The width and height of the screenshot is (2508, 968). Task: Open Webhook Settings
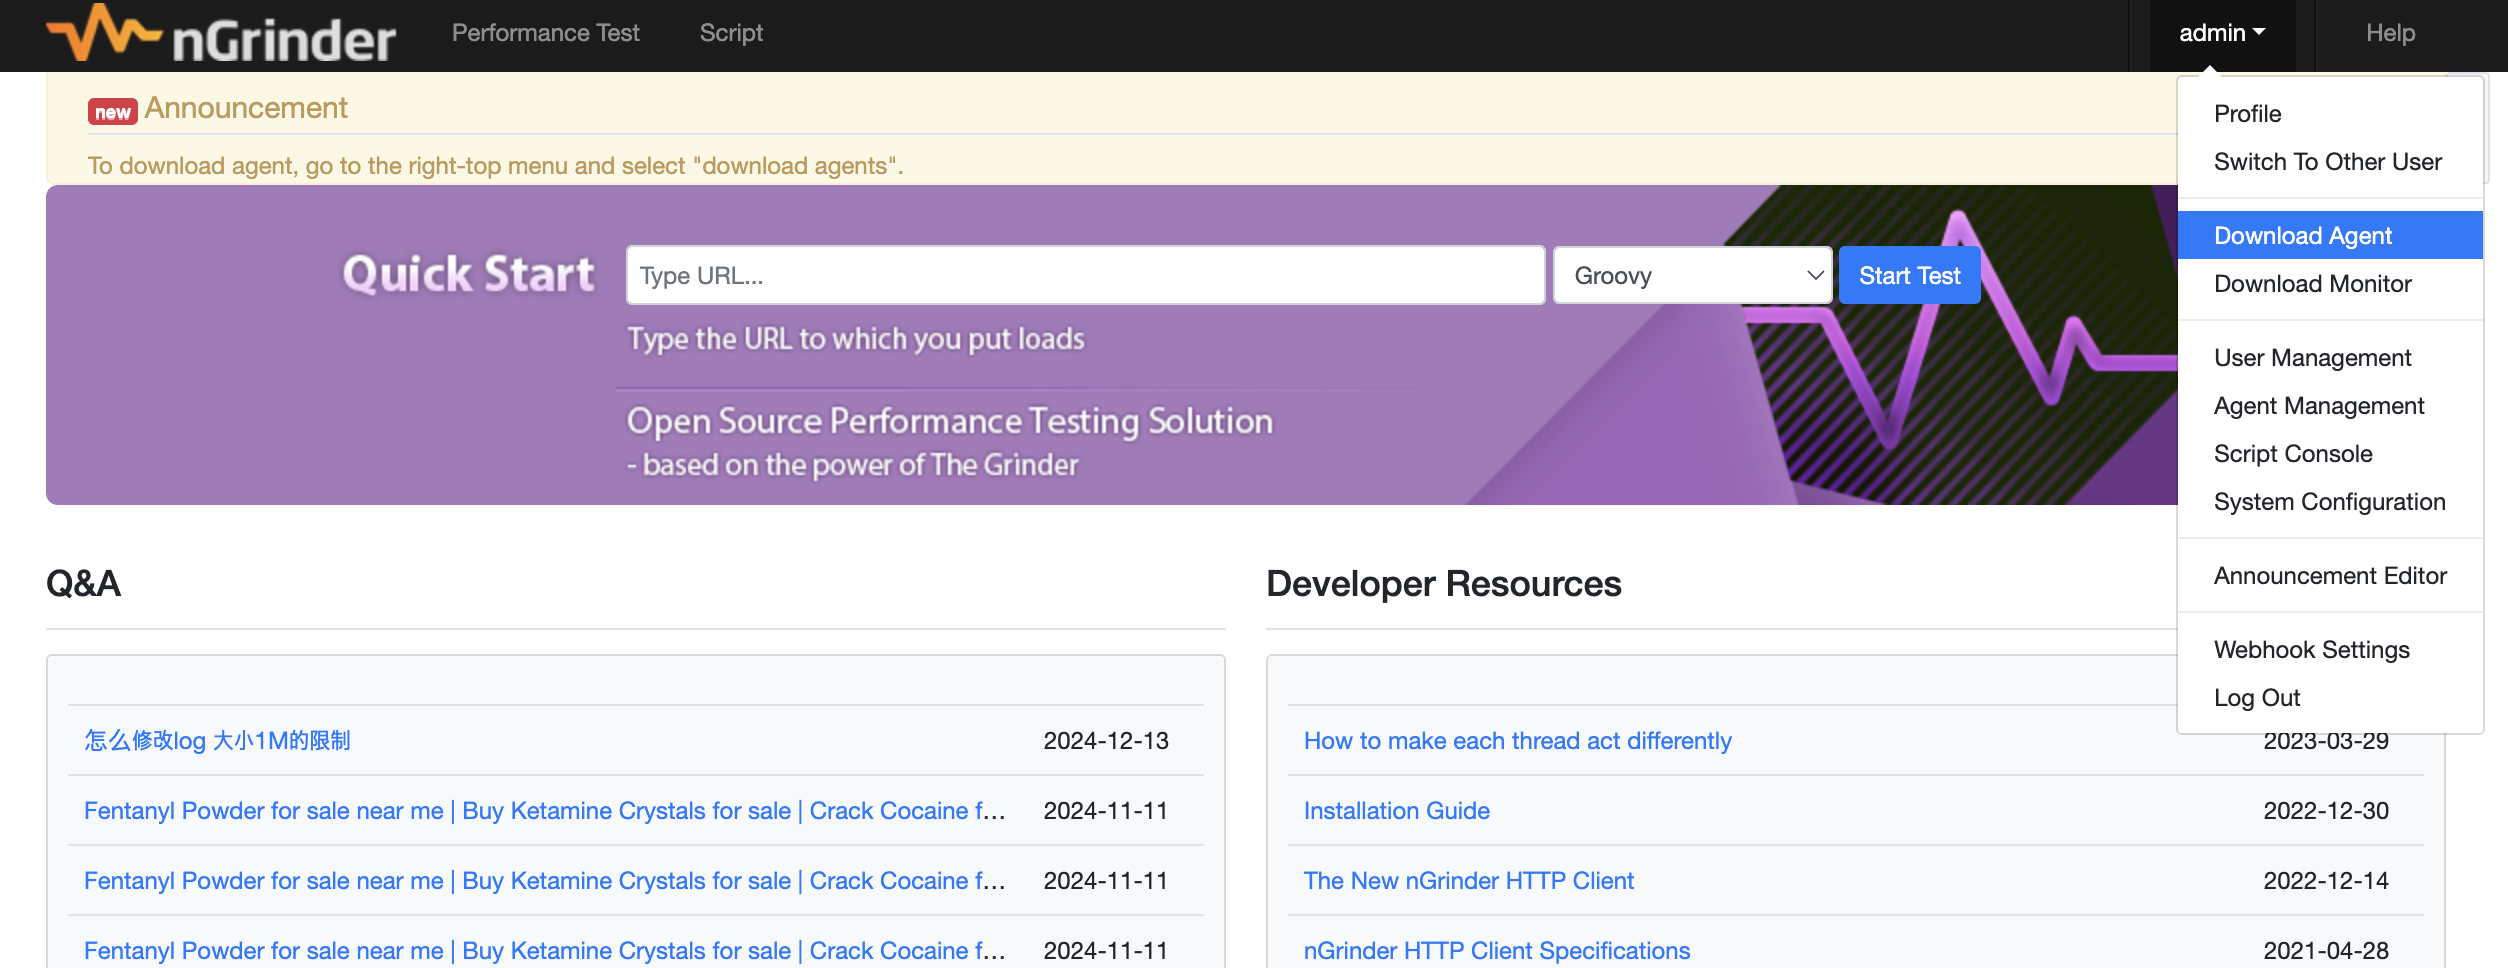coord(2330,650)
